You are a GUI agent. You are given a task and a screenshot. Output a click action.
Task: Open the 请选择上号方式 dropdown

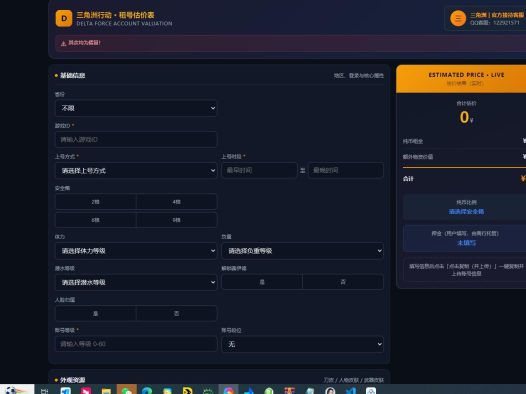pos(136,171)
